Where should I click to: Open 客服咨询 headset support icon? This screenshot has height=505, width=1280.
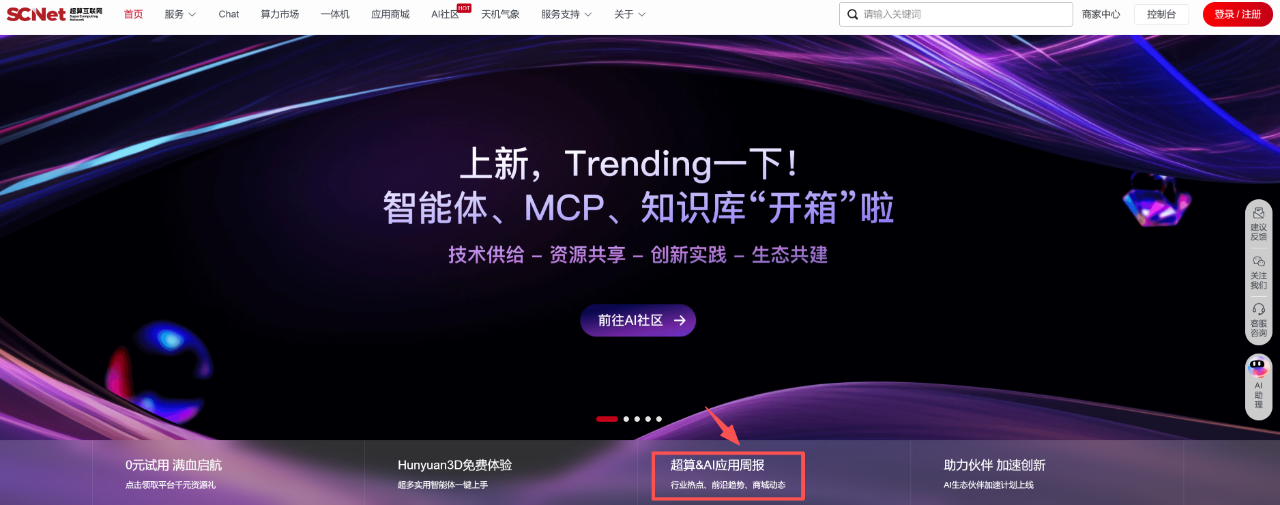[1258, 310]
